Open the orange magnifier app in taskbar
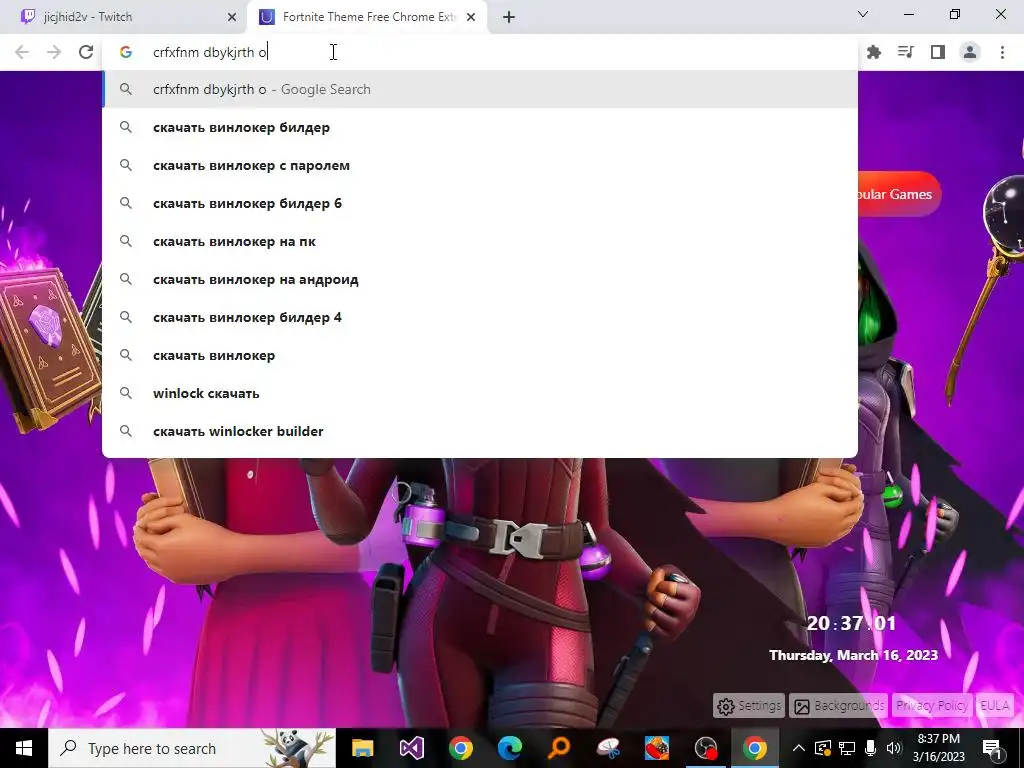Image resolution: width=1024 pixels, height=768 pixels. [558, 748]
